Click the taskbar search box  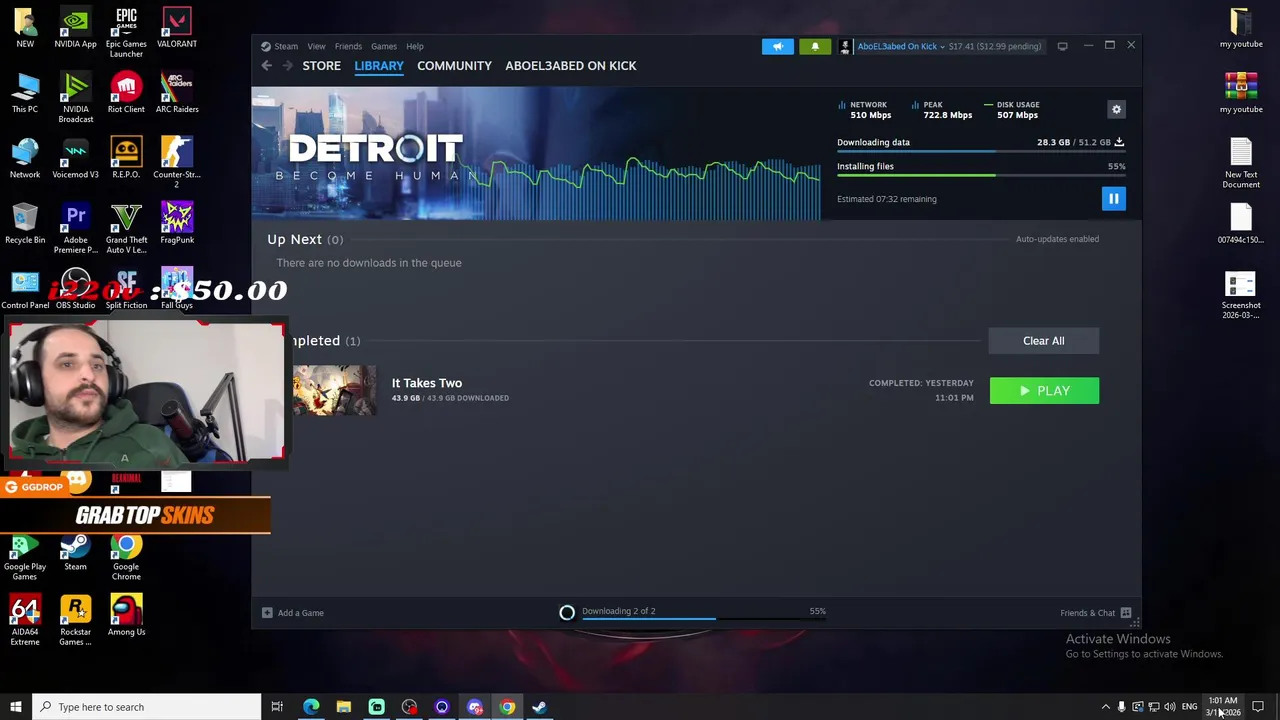146,707
